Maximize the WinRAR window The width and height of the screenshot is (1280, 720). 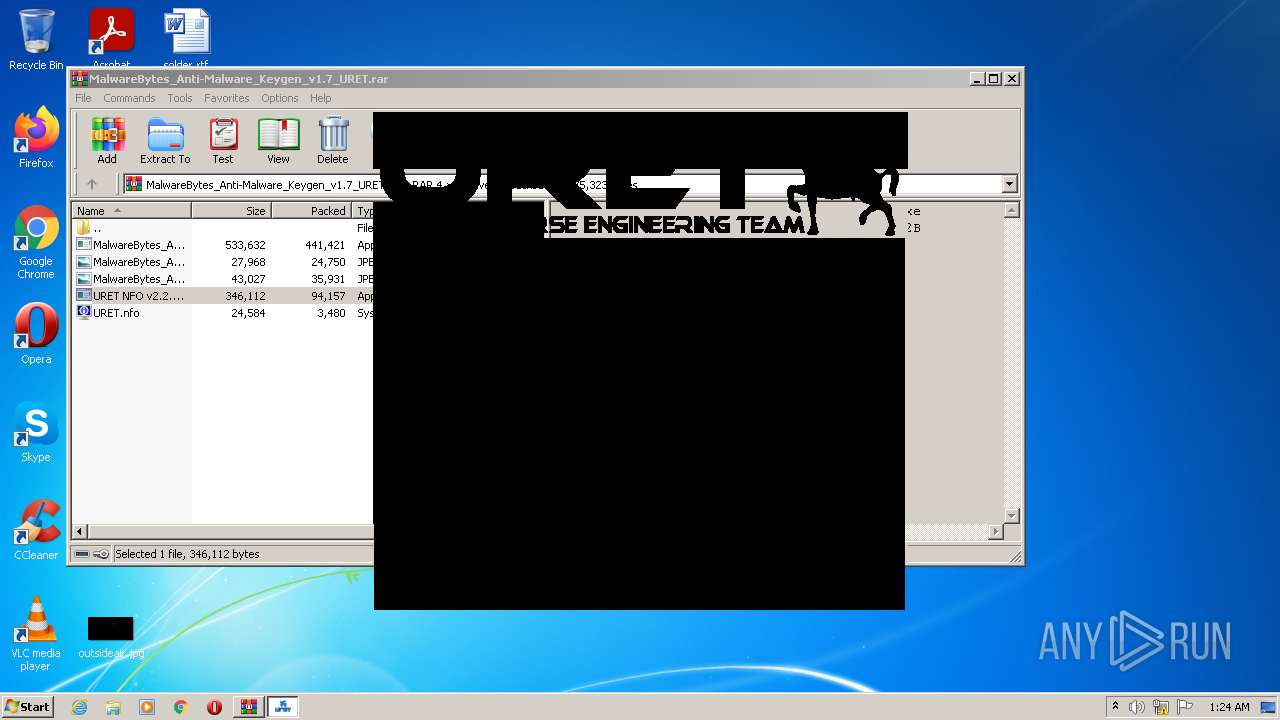pos(993,79)
